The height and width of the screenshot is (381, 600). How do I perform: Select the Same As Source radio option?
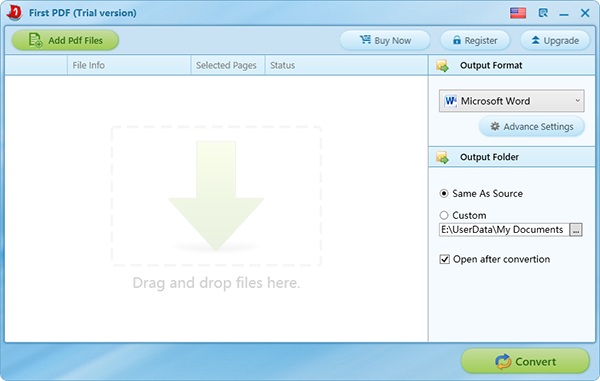click(x=443, y=194)
